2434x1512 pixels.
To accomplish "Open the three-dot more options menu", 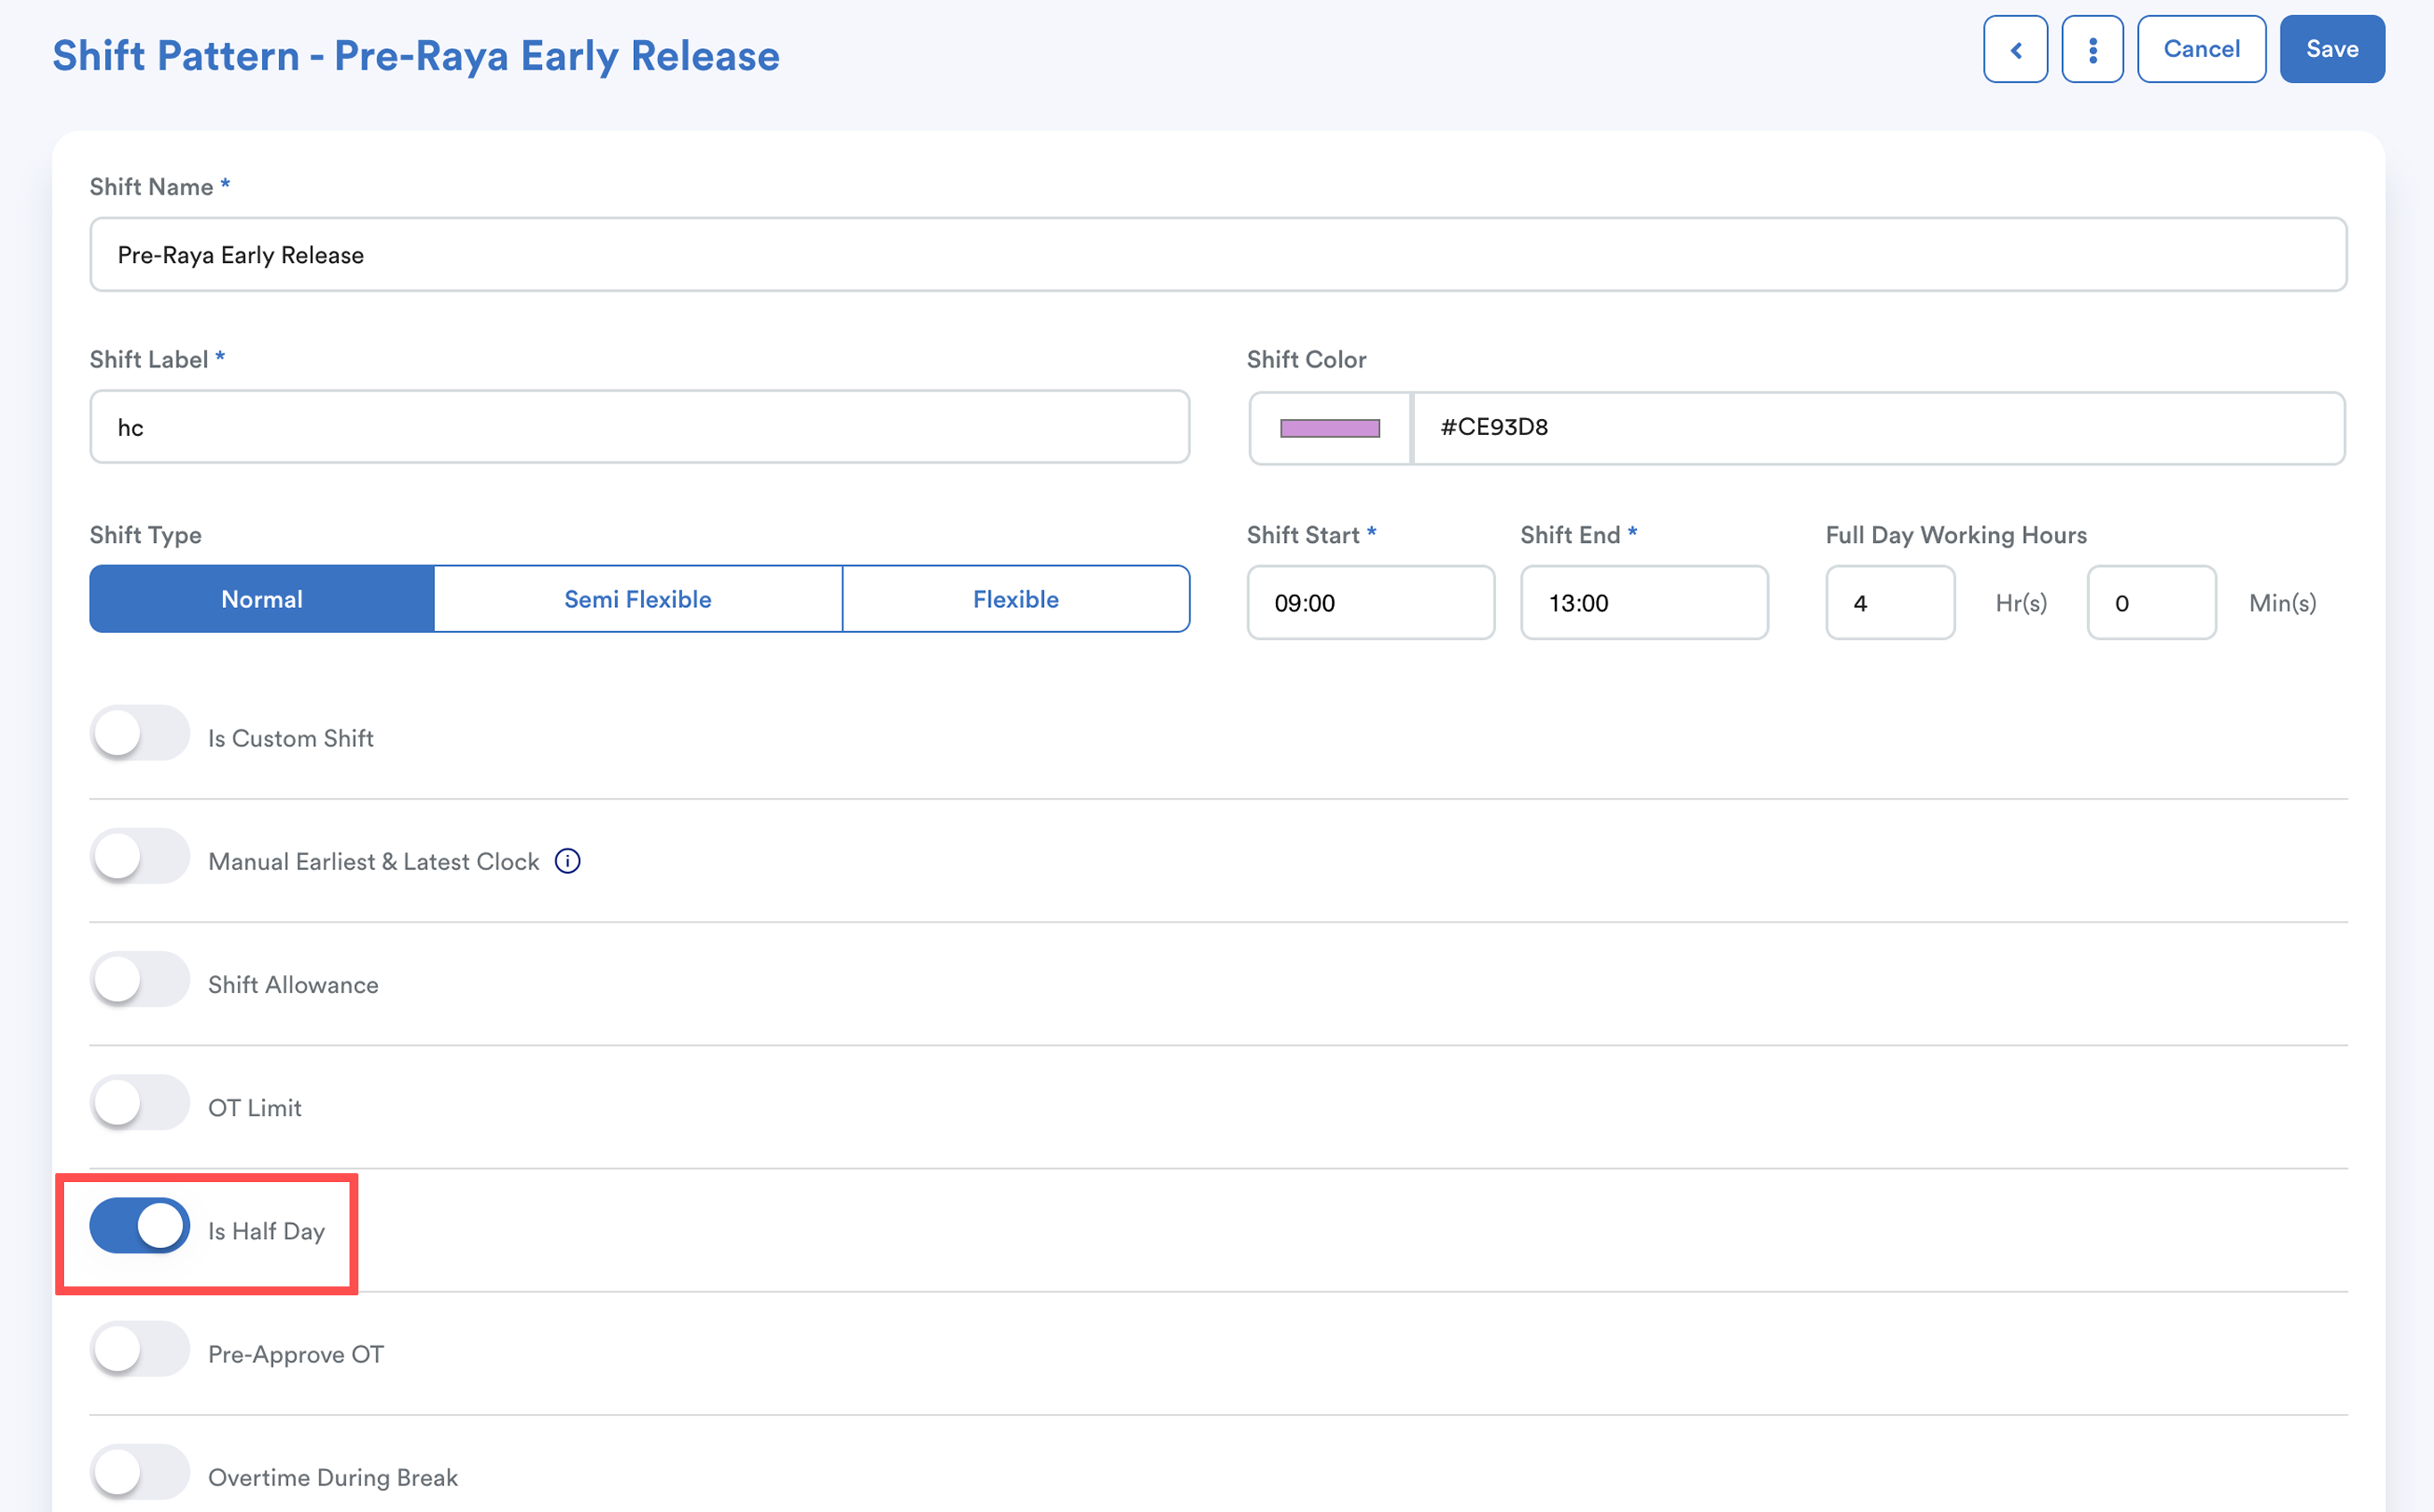I will [2092, 49].
